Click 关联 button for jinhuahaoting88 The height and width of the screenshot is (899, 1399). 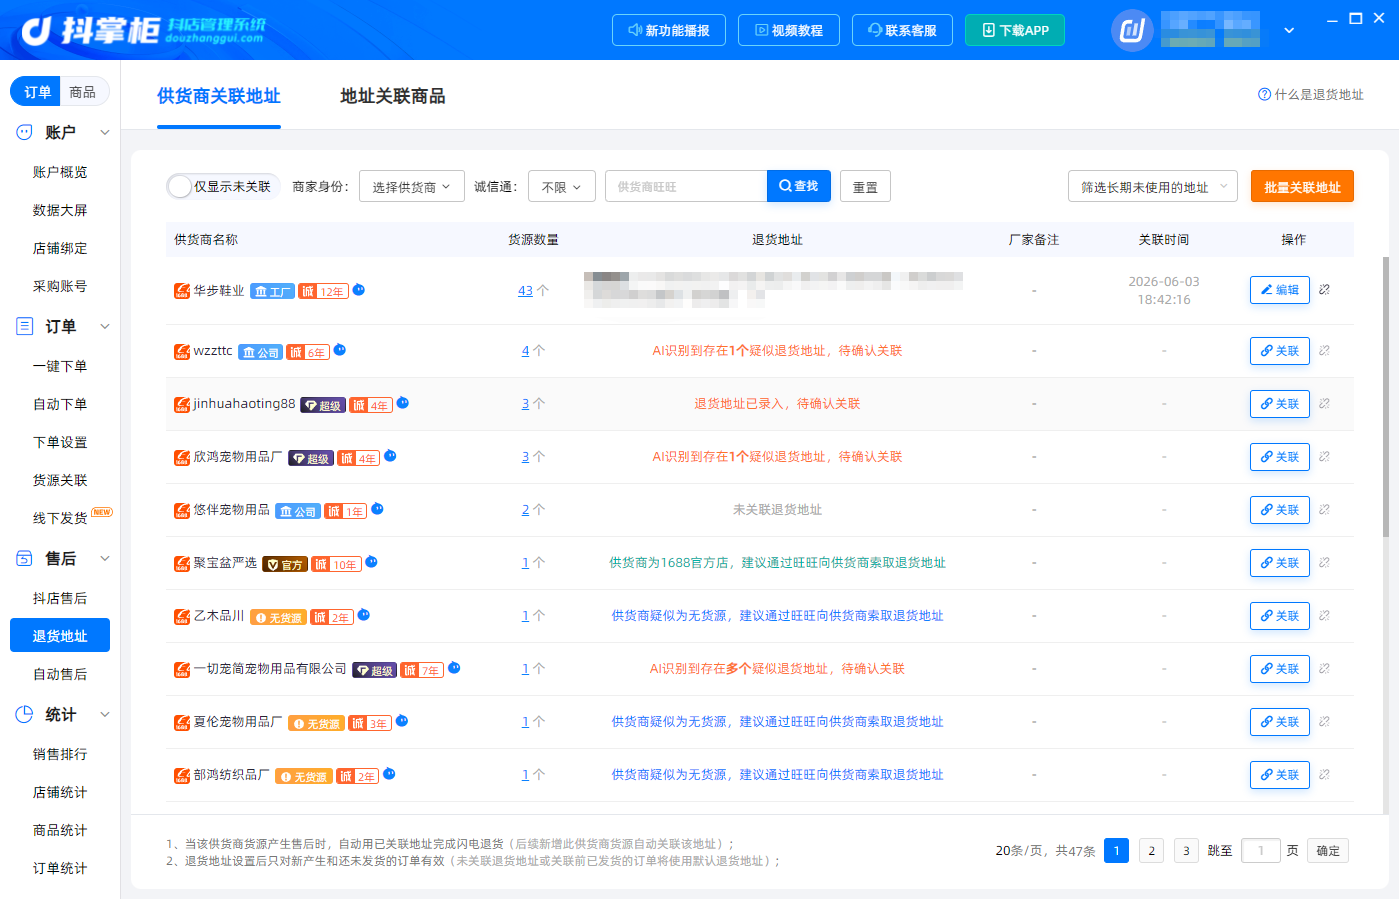(x=1280, y=404)
